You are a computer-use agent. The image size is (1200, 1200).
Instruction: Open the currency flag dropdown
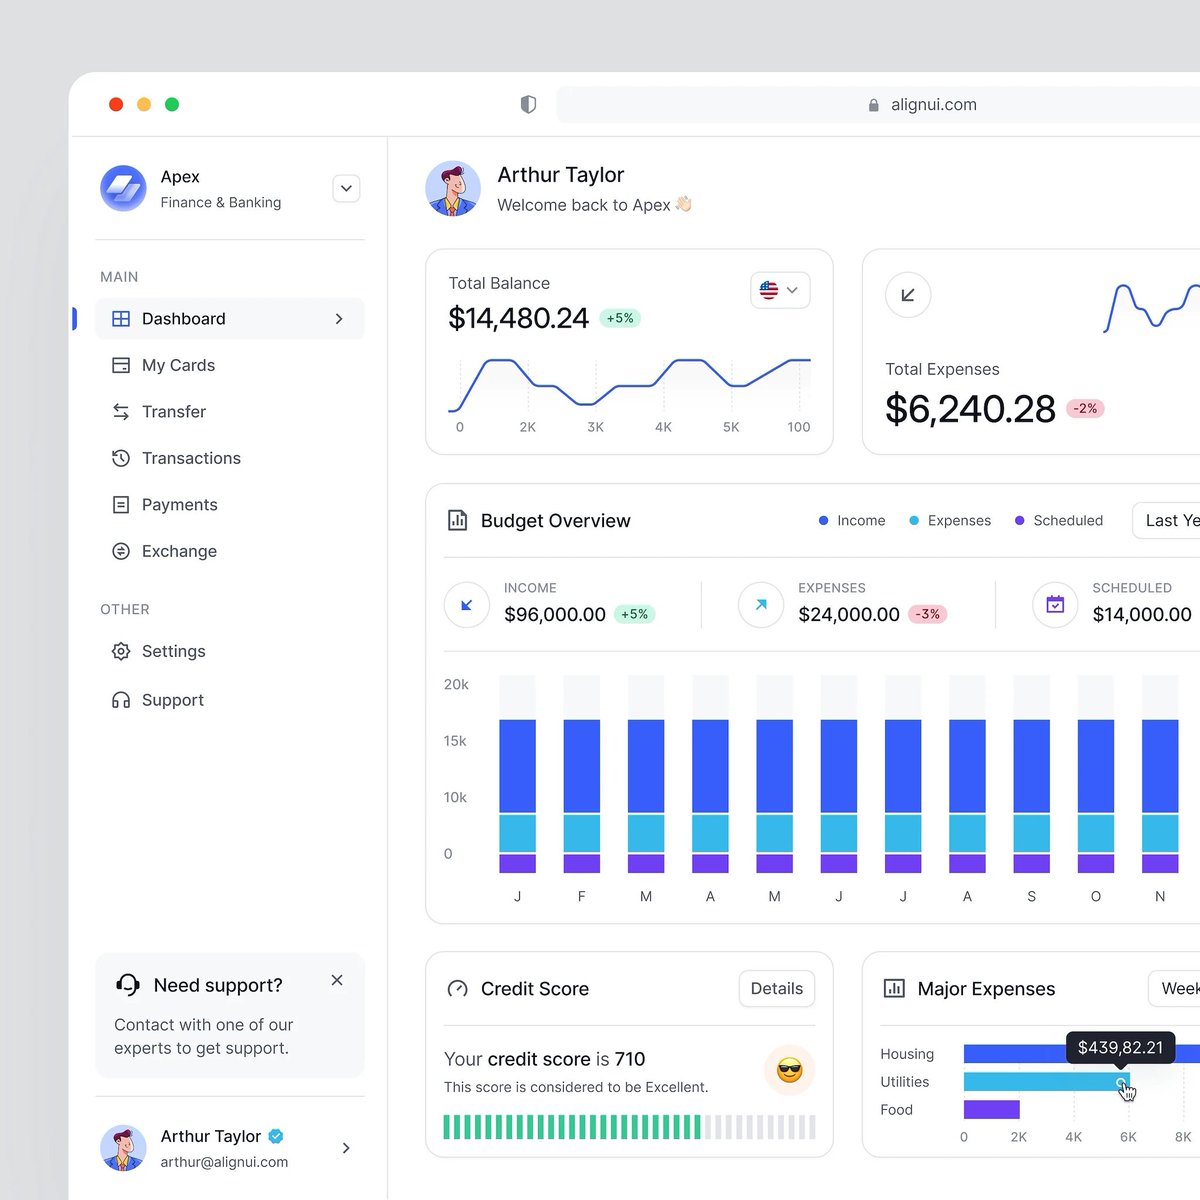(780, 290)
